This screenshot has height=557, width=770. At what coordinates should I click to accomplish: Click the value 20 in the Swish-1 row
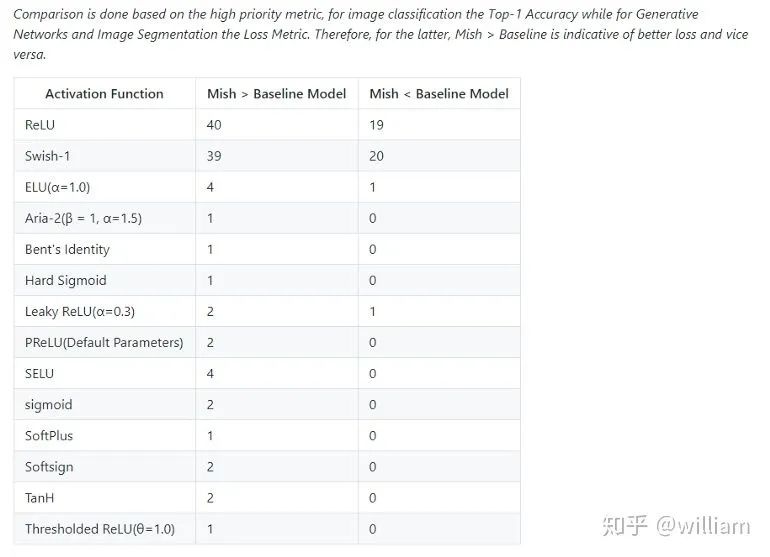pos(377,156)
